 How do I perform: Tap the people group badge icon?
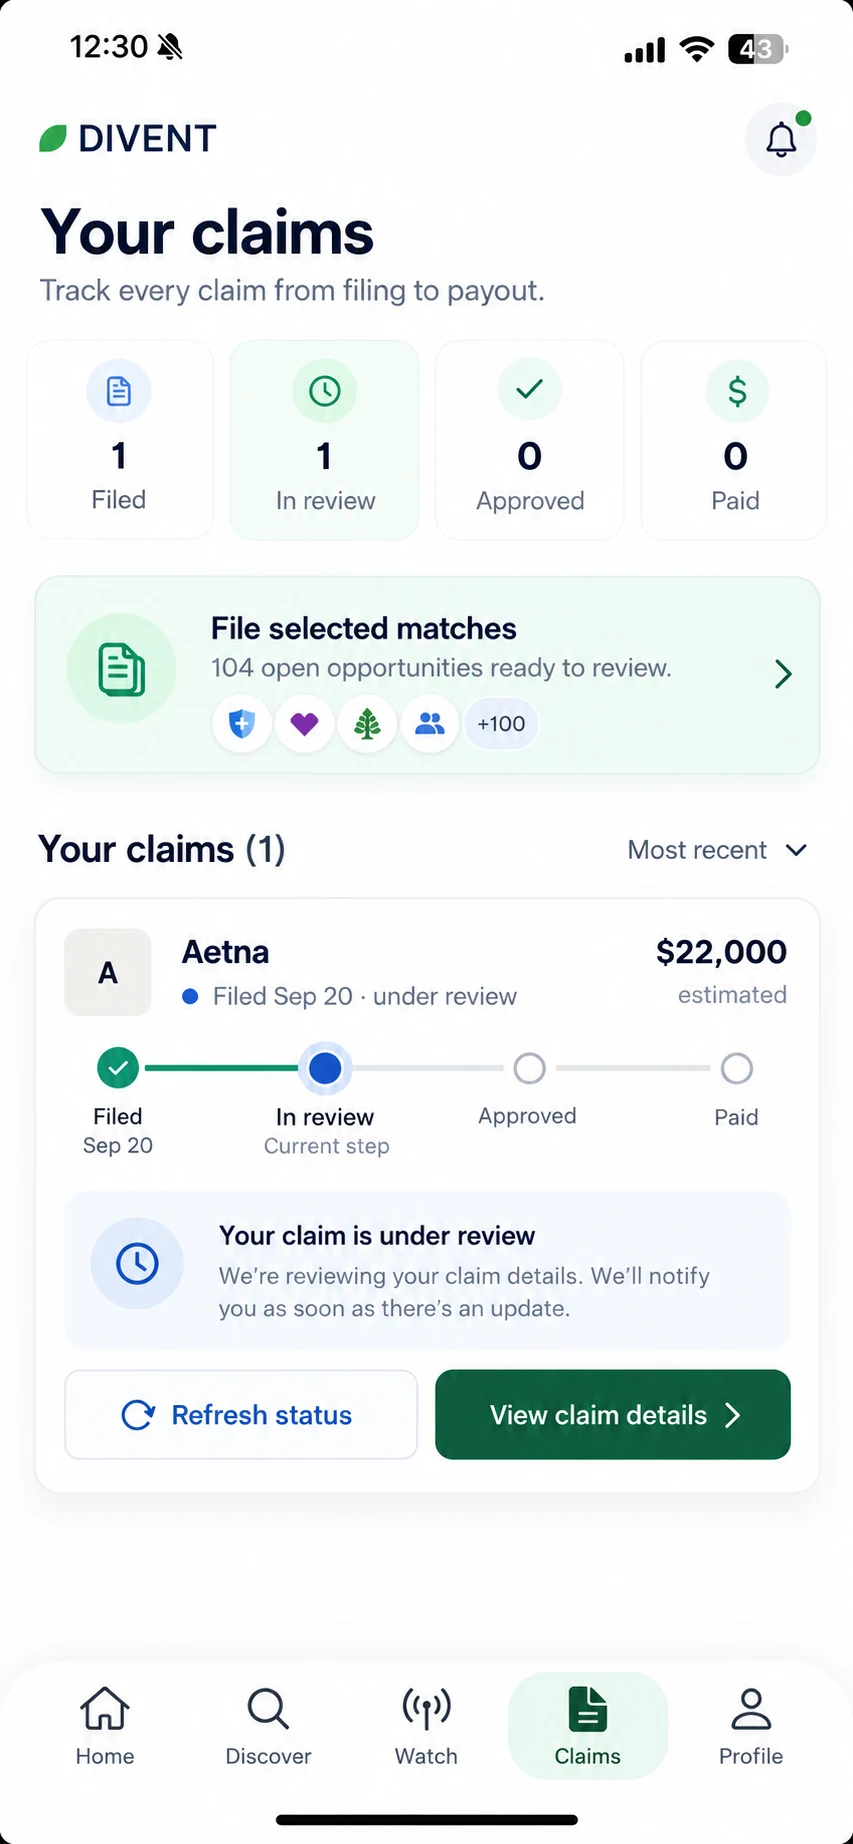click(430, 723)
